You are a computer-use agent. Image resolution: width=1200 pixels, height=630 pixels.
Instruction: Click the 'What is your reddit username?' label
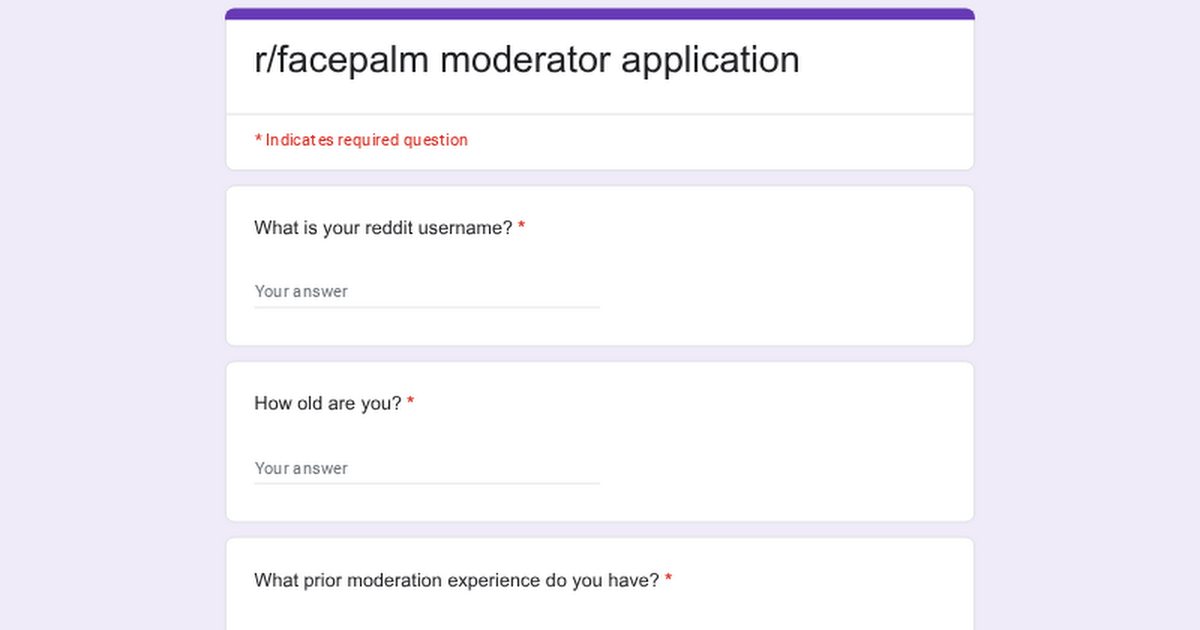383,228
